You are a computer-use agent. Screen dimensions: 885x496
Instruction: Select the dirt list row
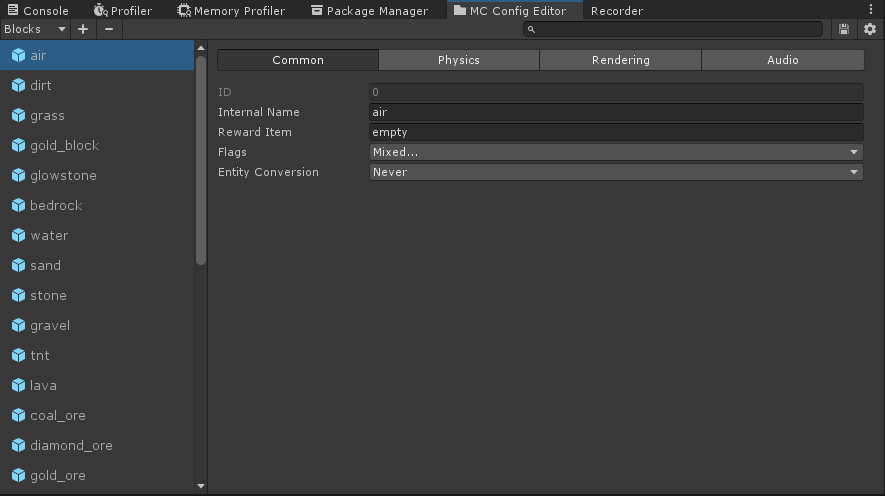[x=97, y=85]
